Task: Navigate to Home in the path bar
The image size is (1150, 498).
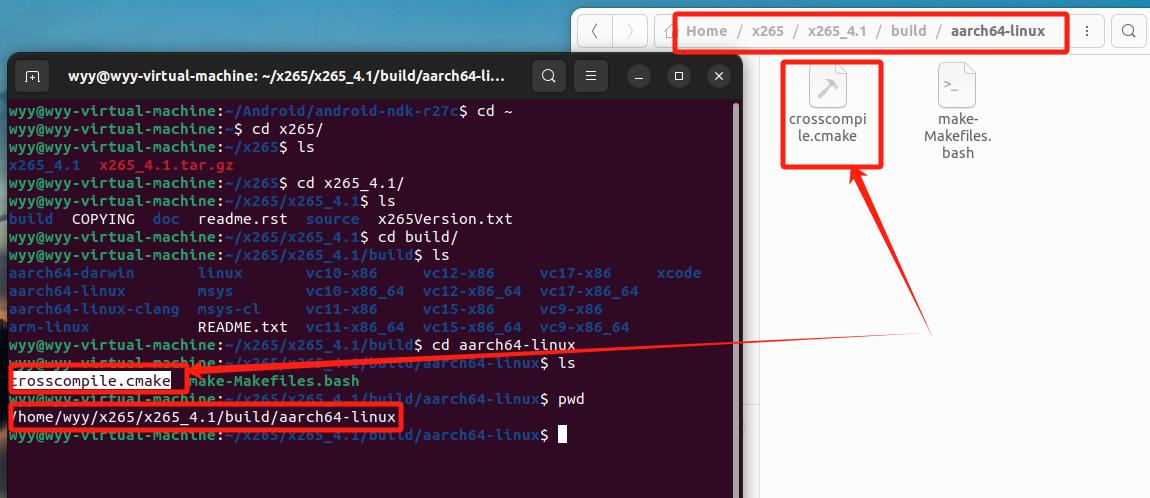Action: tap(706, 31)
